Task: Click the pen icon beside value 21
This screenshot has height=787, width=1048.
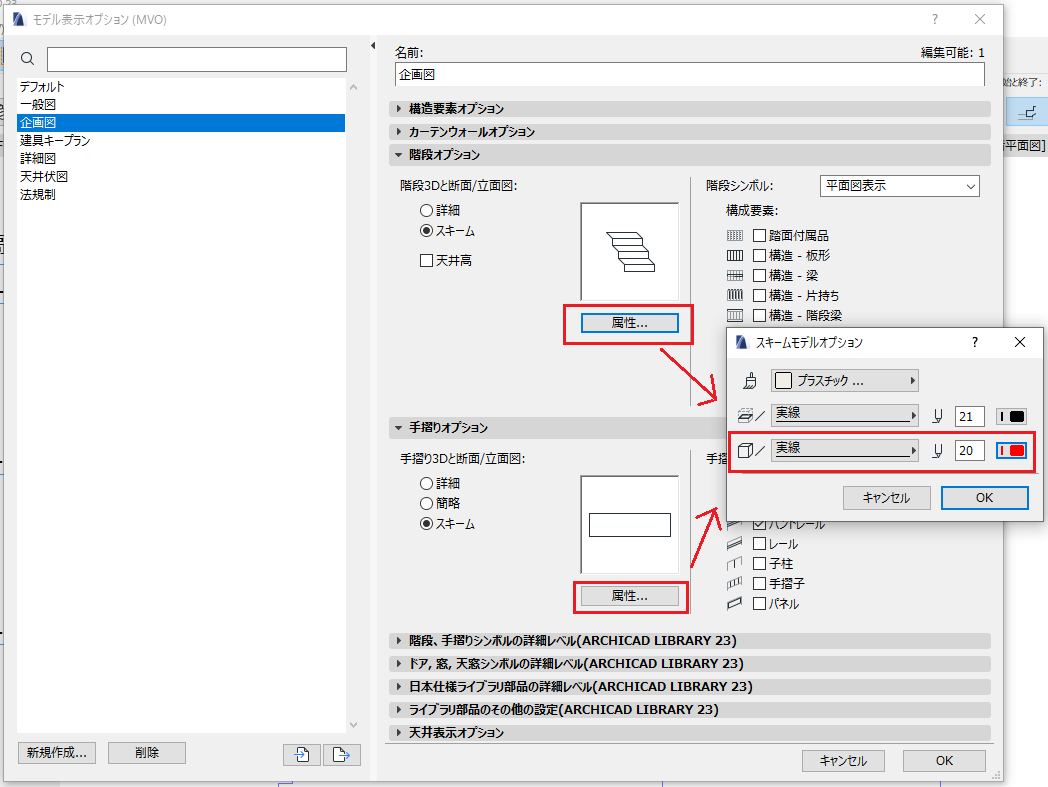Action: click(x=938, y=417)
